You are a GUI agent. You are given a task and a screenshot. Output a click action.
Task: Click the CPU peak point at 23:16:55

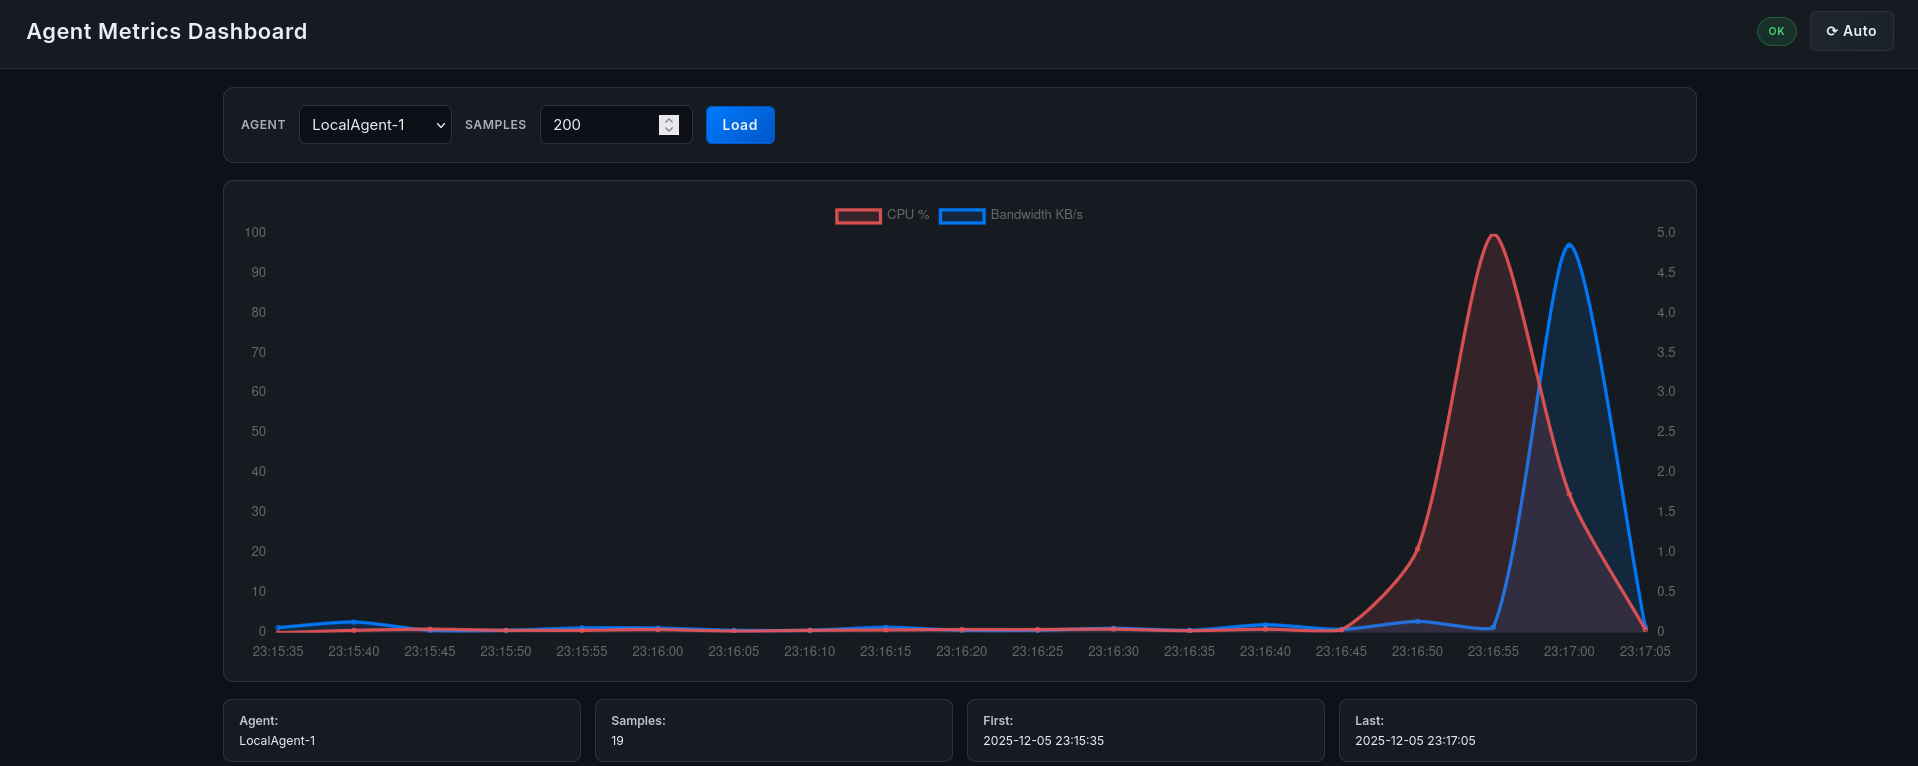pos(1493,236)
